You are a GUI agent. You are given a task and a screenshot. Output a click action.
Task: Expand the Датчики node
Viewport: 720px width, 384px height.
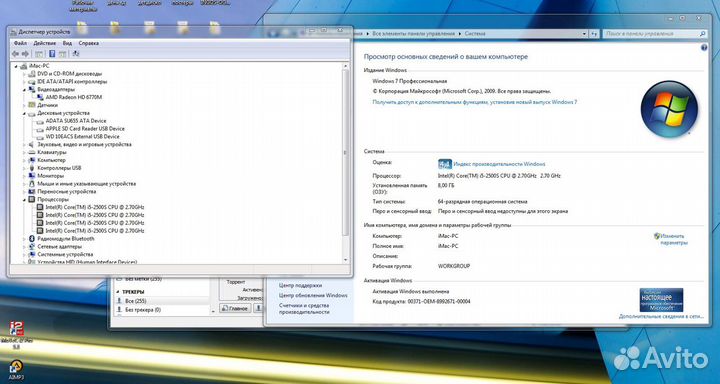[24, 105]
